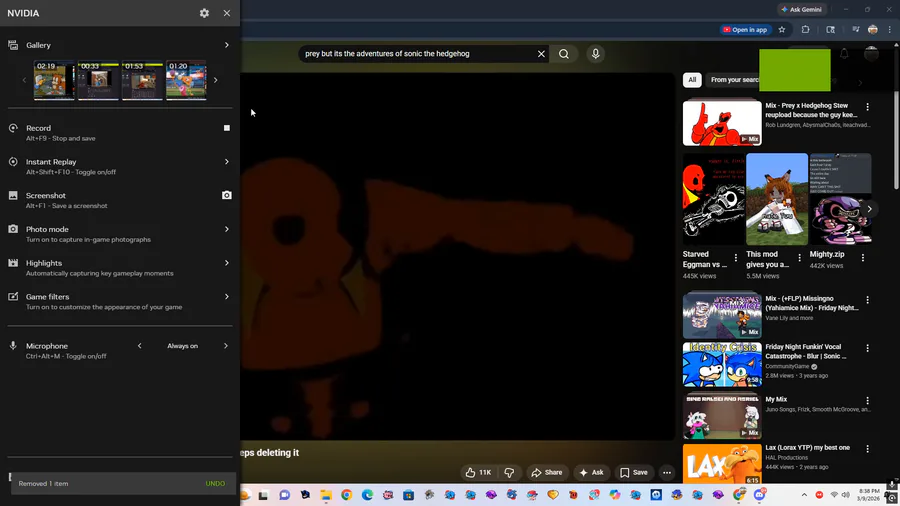
Task: Open the browser extensions puzzle icon
Action: [x=805, y=30]
